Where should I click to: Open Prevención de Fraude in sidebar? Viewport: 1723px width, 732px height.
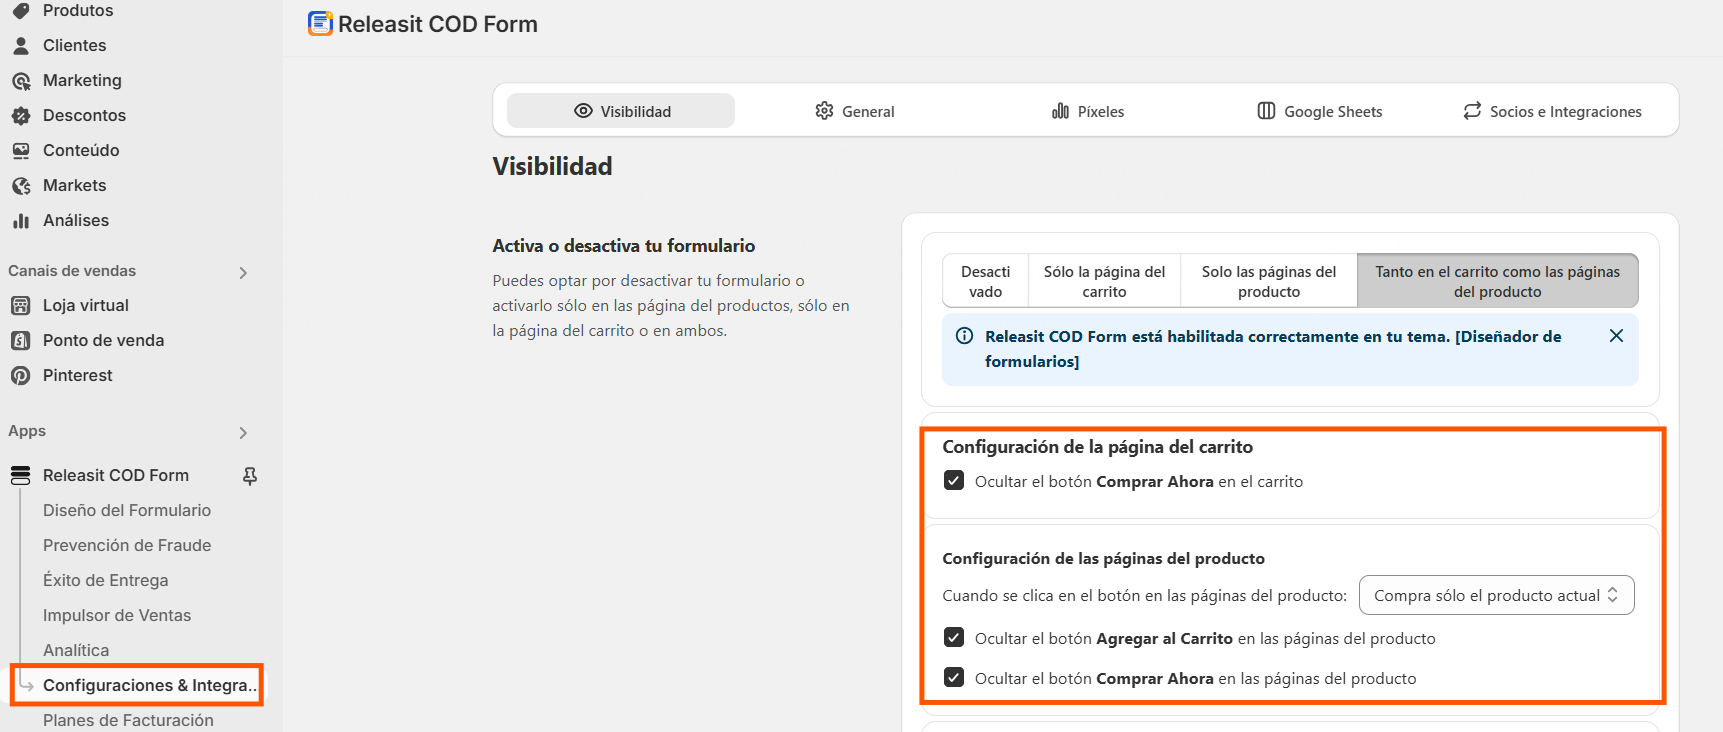tap(127, 545)
